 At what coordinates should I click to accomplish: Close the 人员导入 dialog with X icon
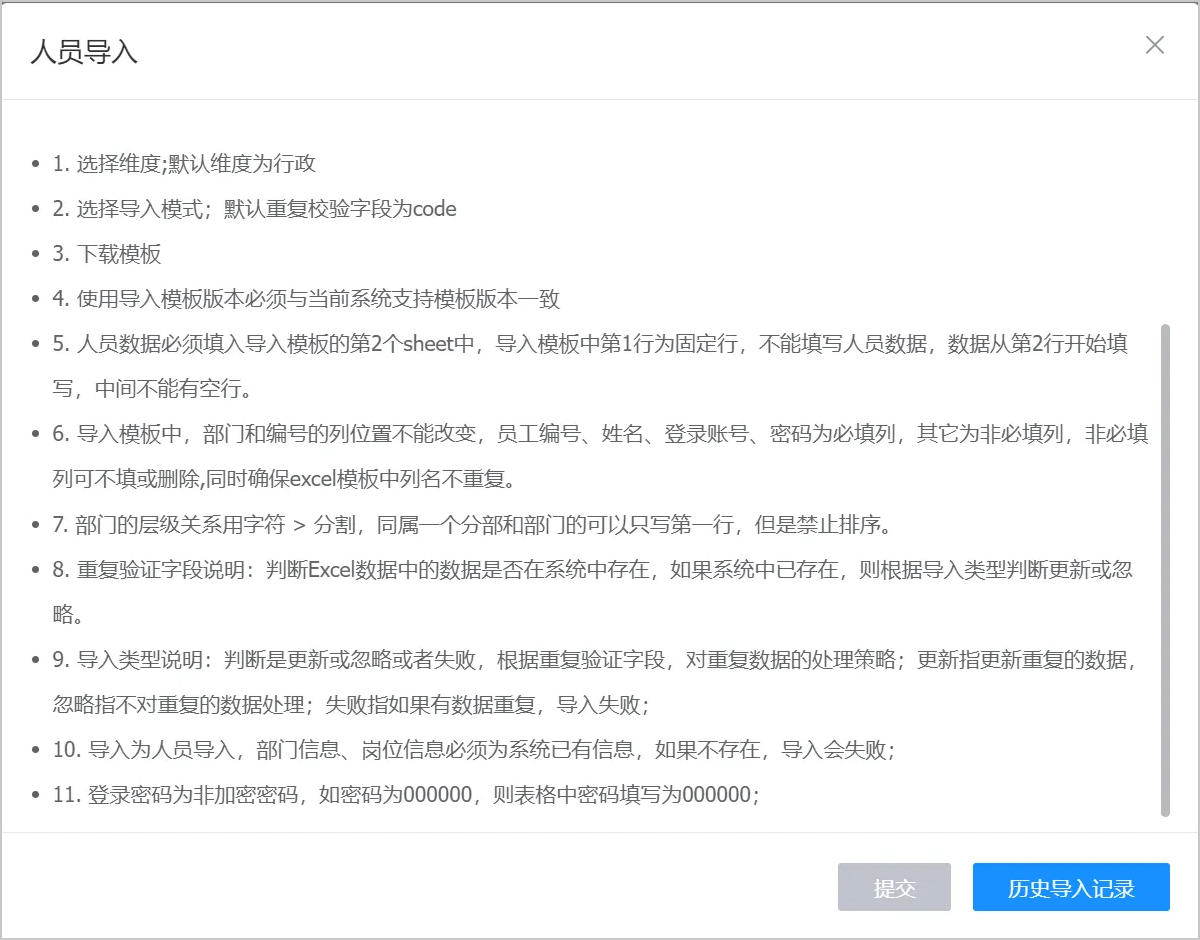(x=1155, y=45)
